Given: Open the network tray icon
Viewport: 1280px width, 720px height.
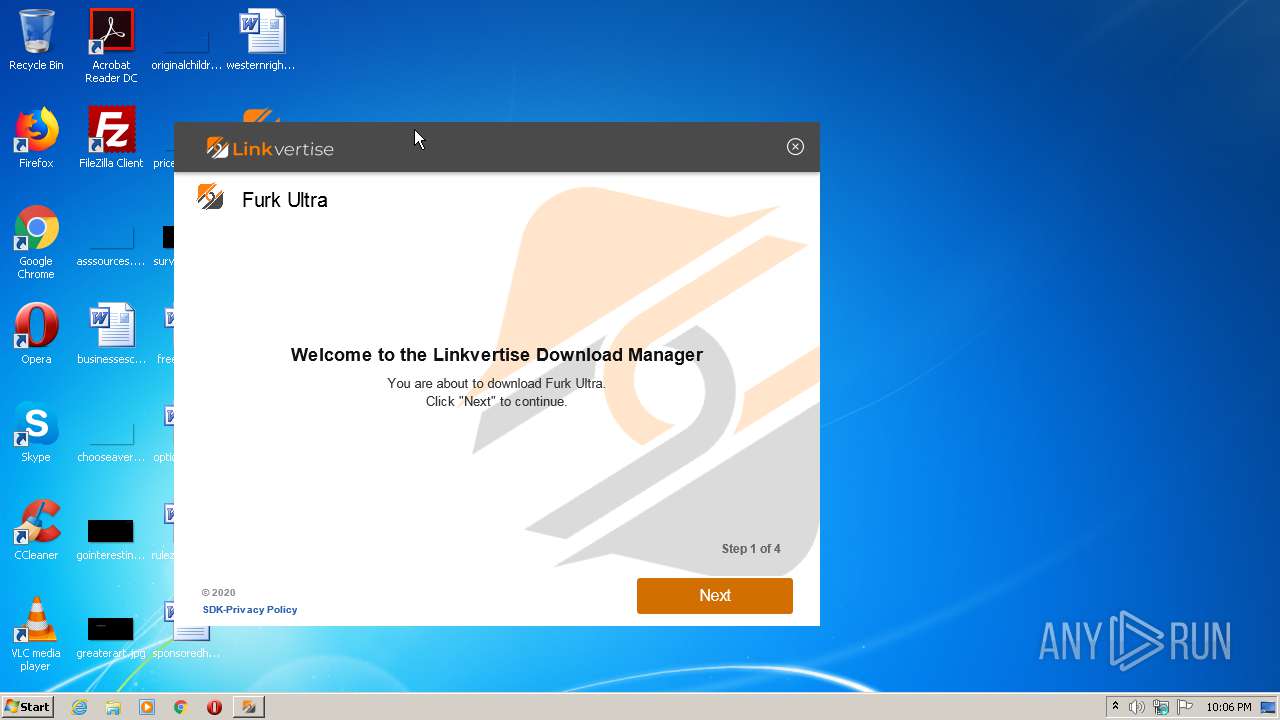Looking at the screenshot, I should (1161, 707).
